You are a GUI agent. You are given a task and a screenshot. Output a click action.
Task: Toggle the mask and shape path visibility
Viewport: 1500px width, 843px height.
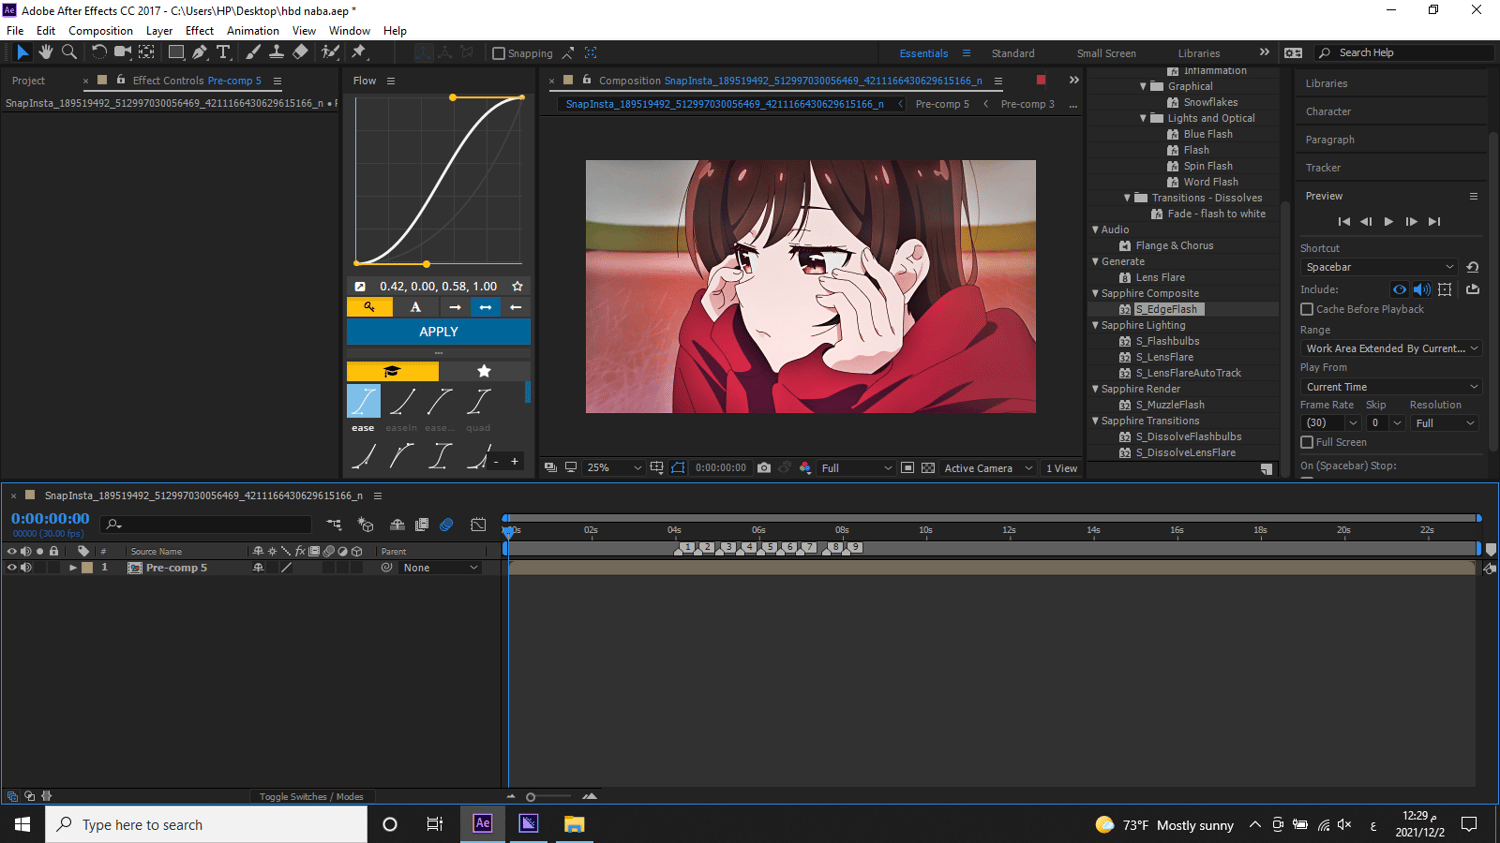(679, 468)
